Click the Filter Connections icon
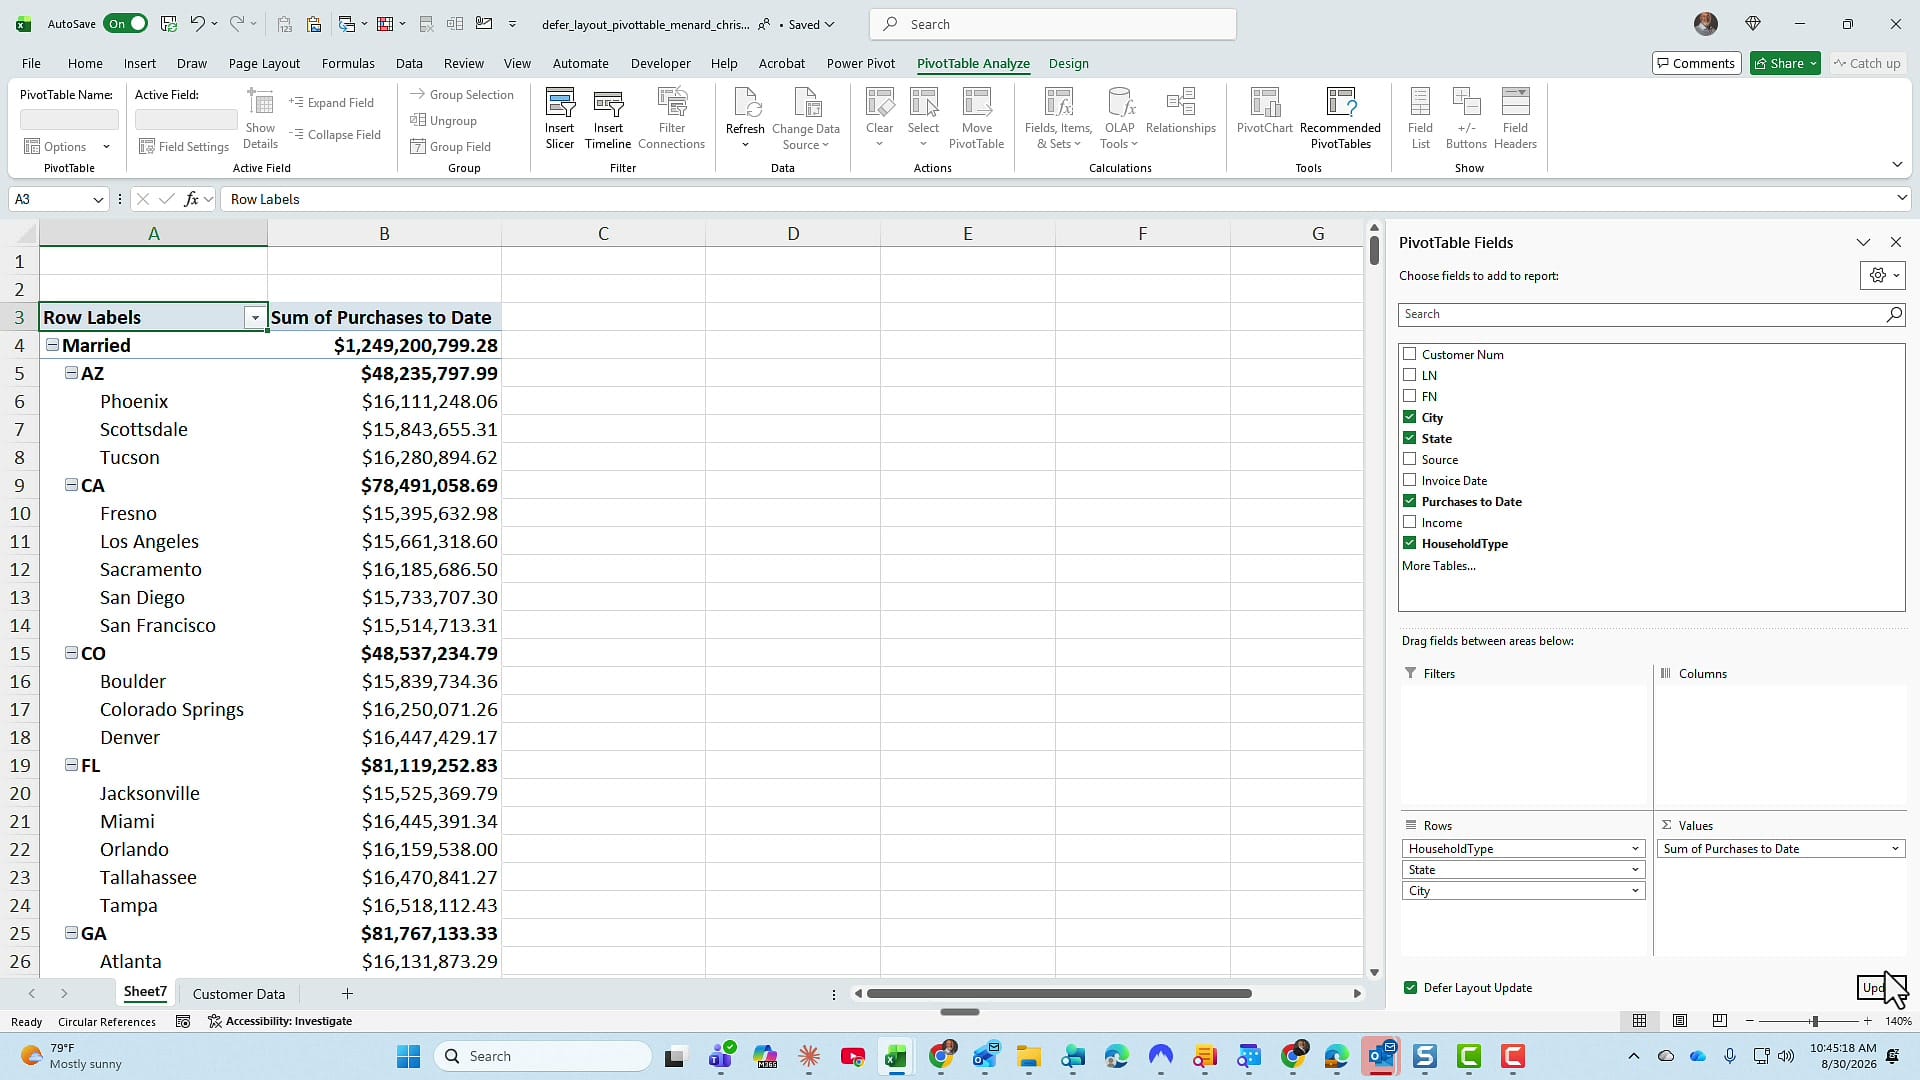This screenshot has height=1080, width=1920. (x=671, y=118)
